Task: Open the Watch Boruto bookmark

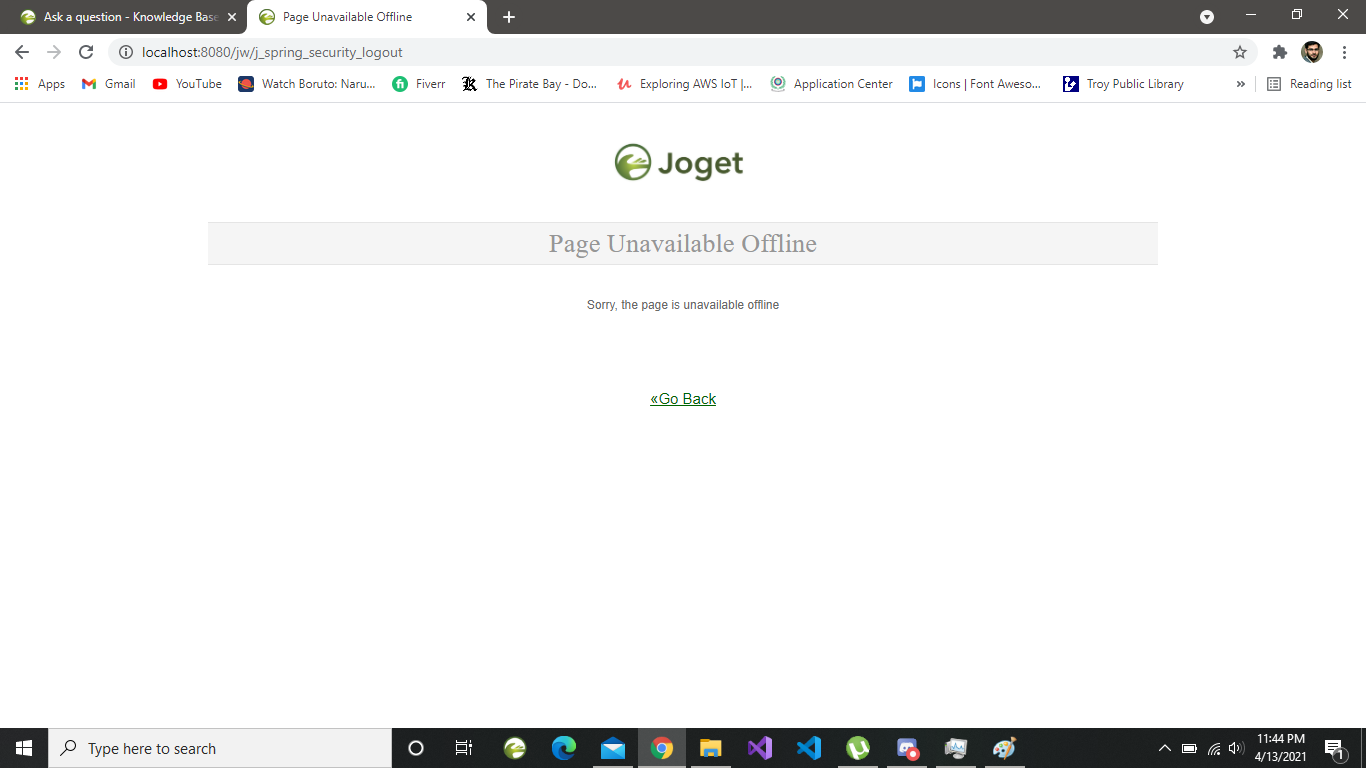Action: tap(307, 84)
